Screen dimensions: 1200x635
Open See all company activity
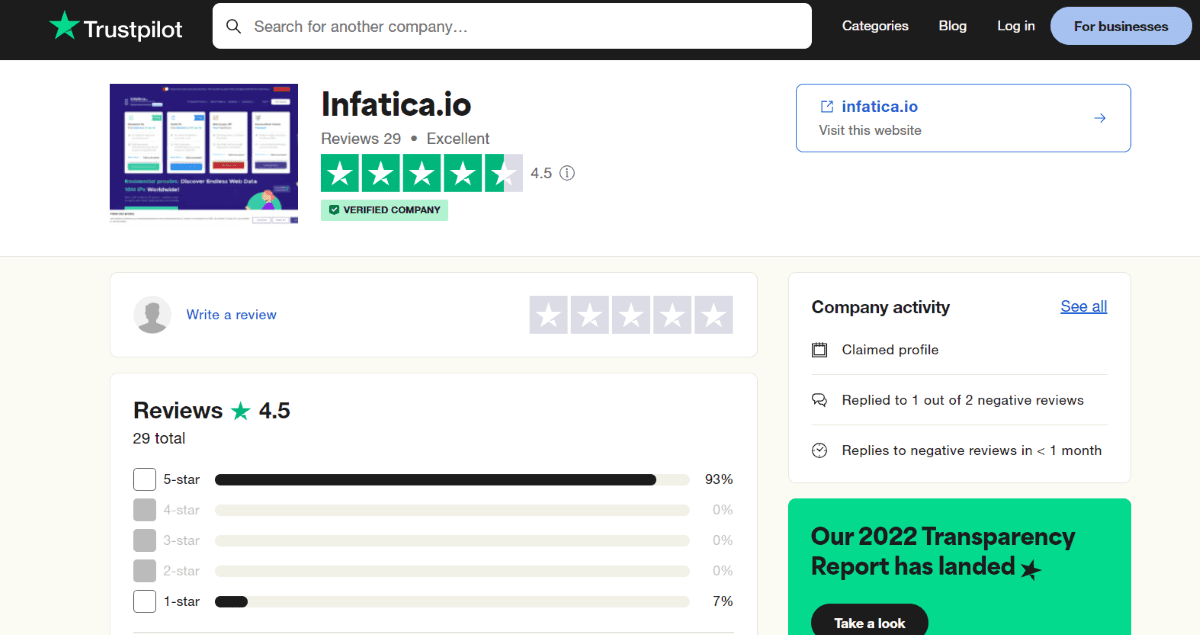point(1084,306)
